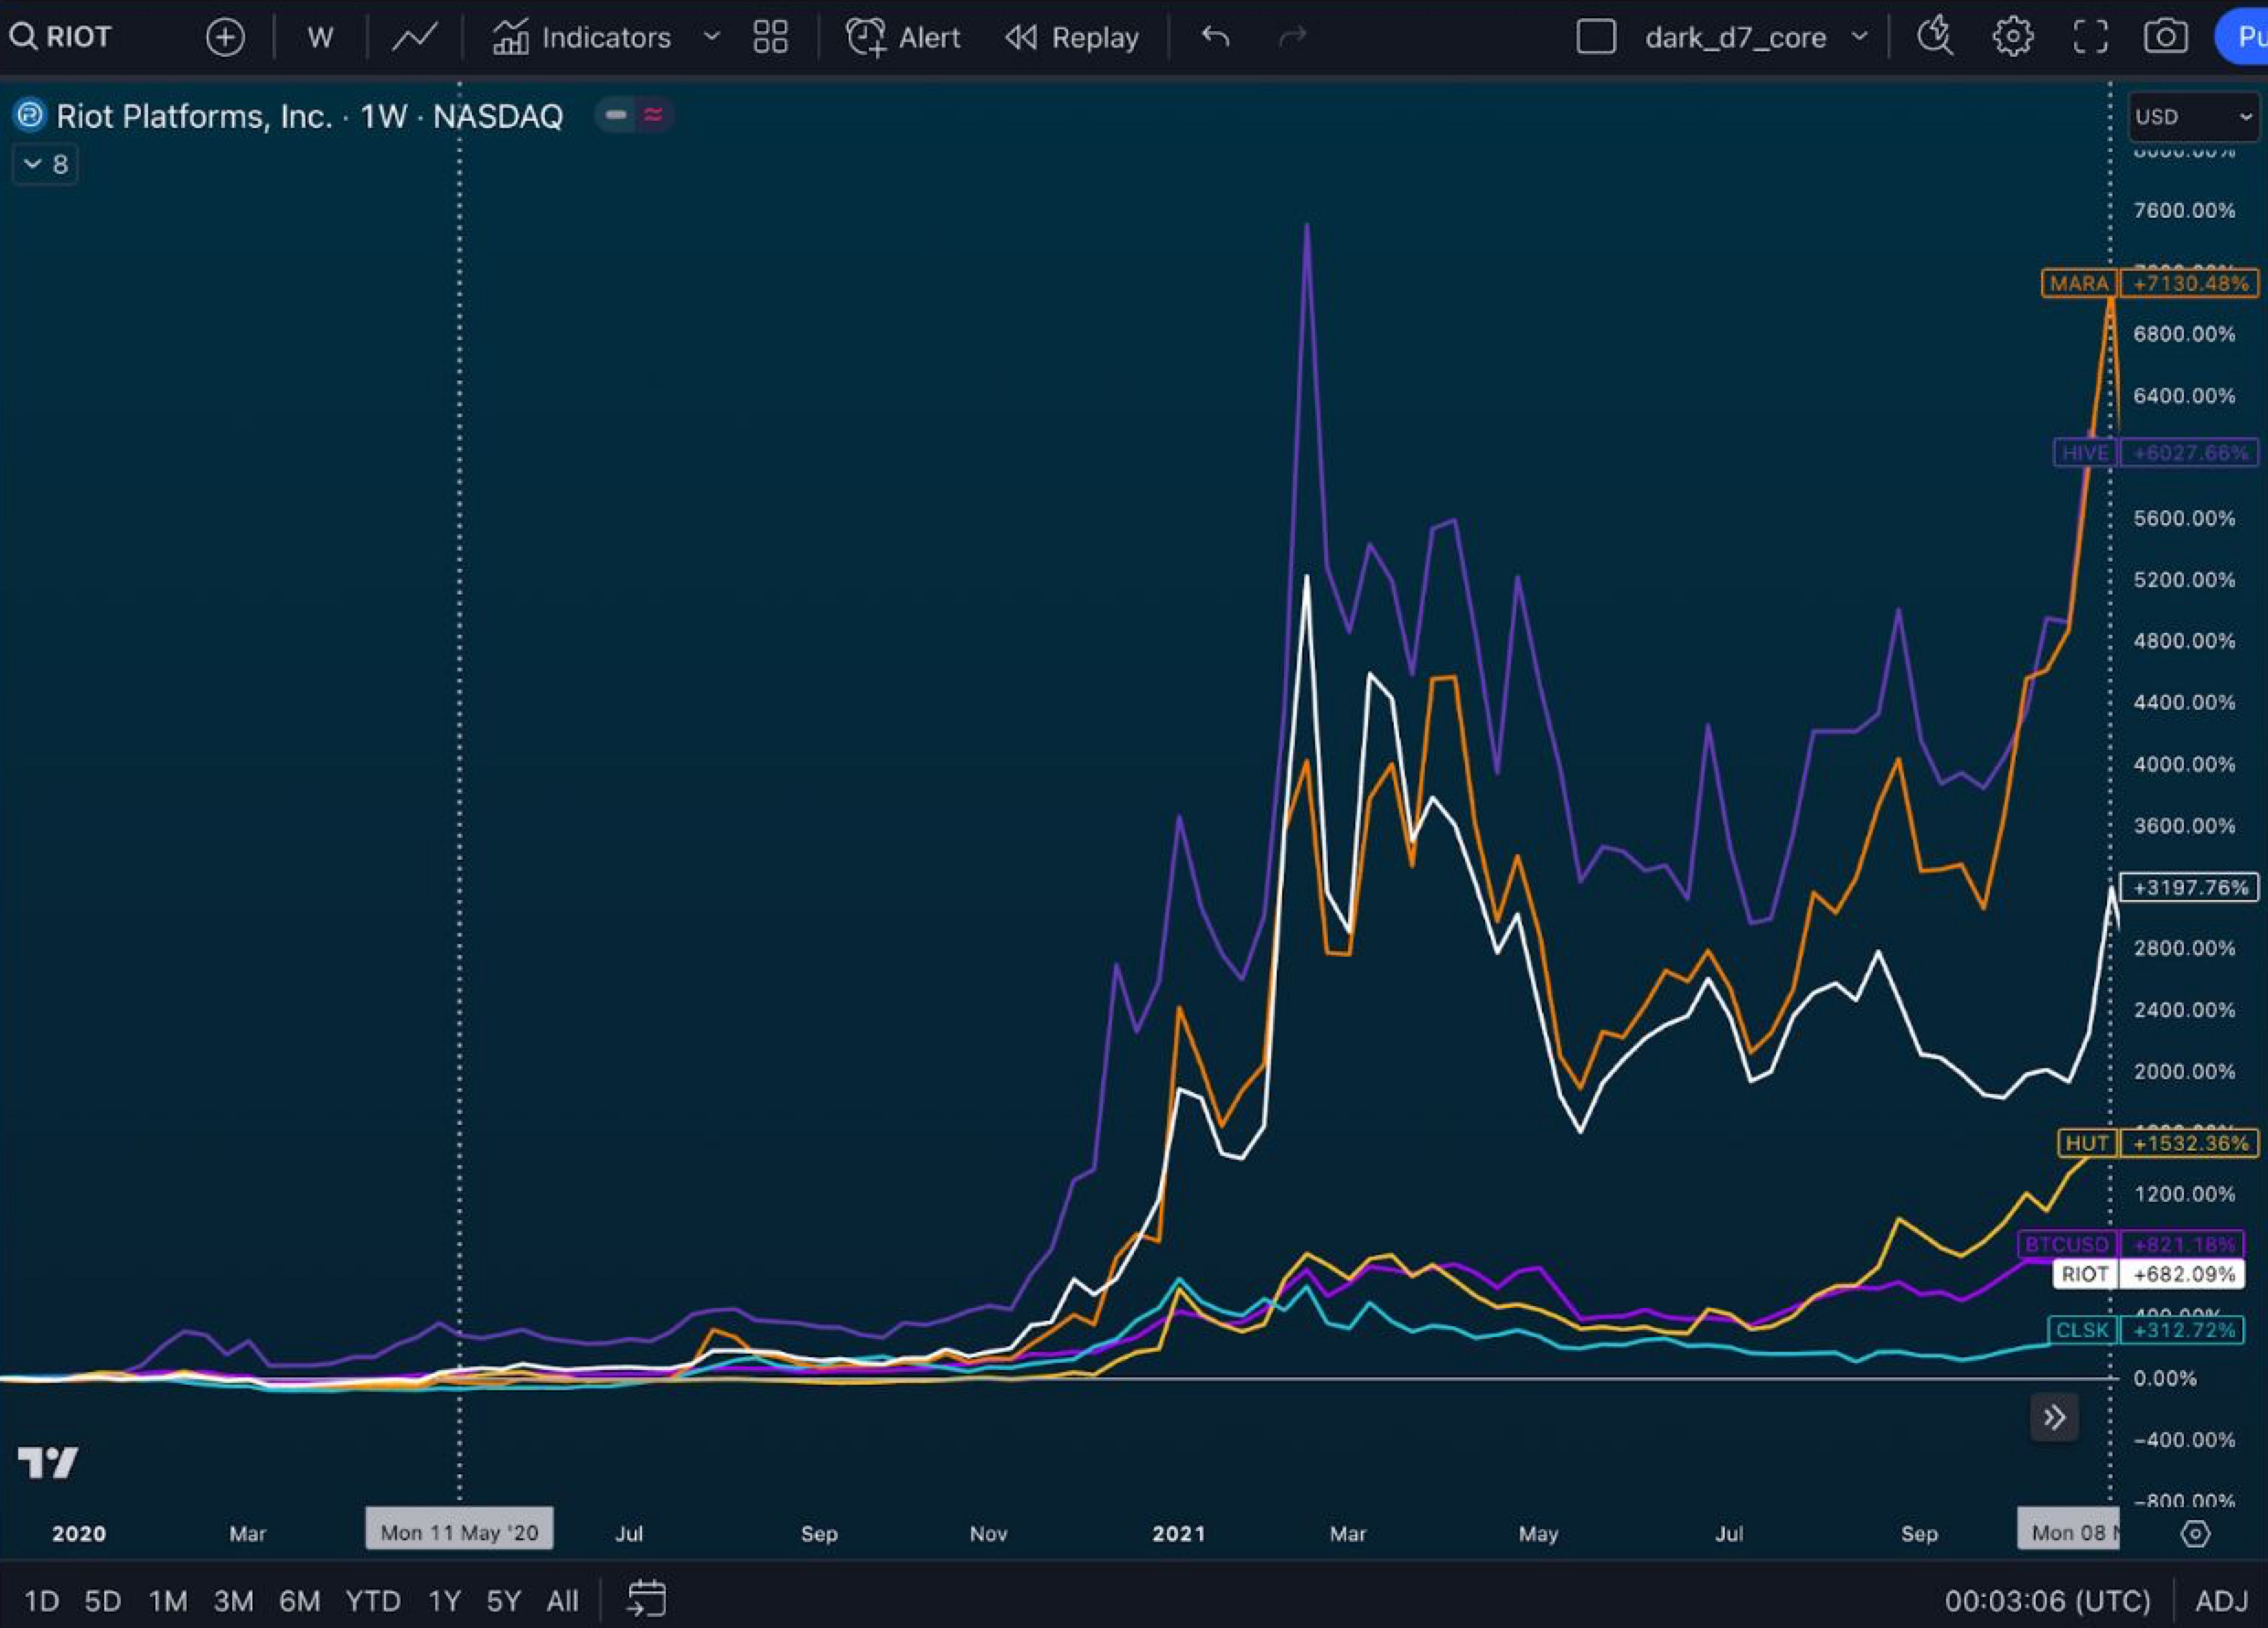Click the Mon 11 May '20 range handle
This screenshot has width=2268, height=1628.
click(459, 1530)
